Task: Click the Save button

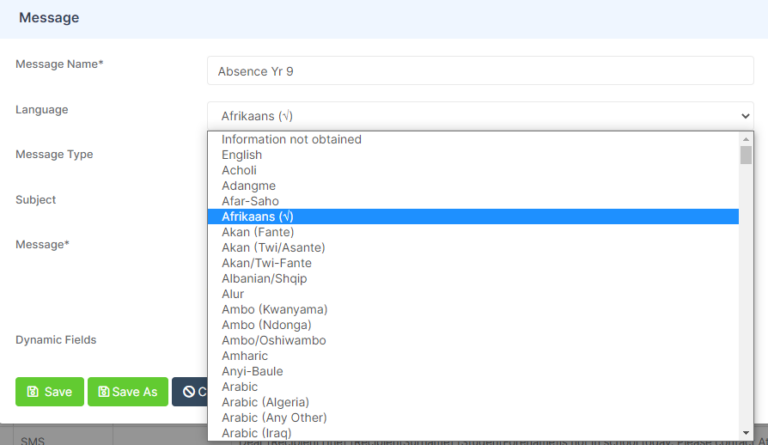Action: point(49,392)
